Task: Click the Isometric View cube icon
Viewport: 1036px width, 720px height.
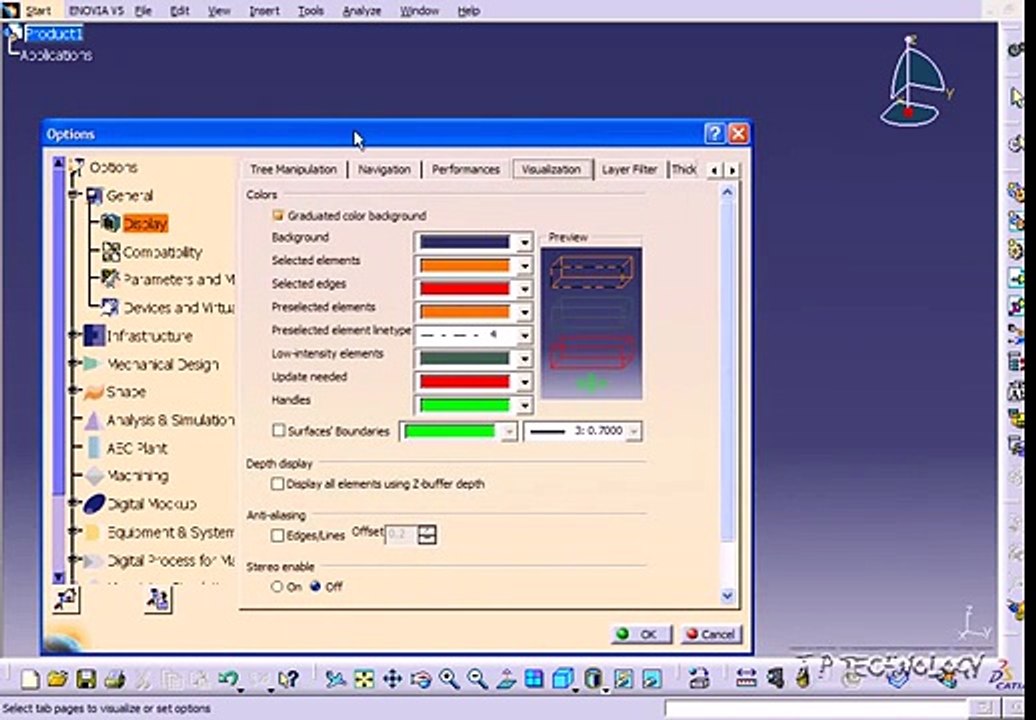Action: tap(563, 679)
